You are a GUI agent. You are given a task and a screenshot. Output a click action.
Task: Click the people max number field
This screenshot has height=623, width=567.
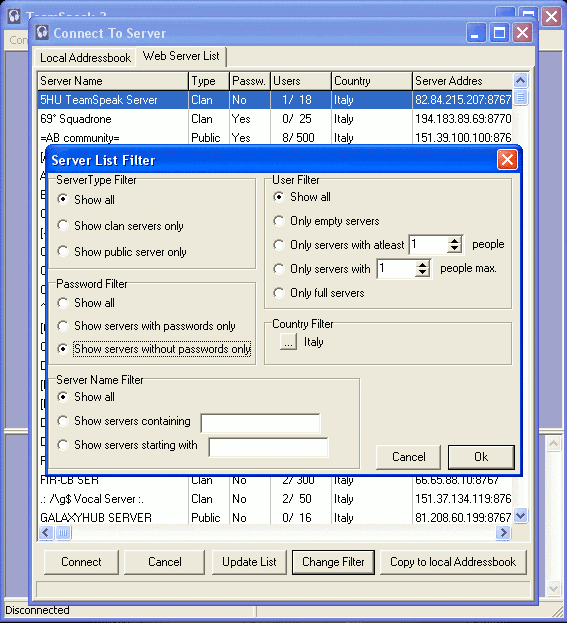397,269
